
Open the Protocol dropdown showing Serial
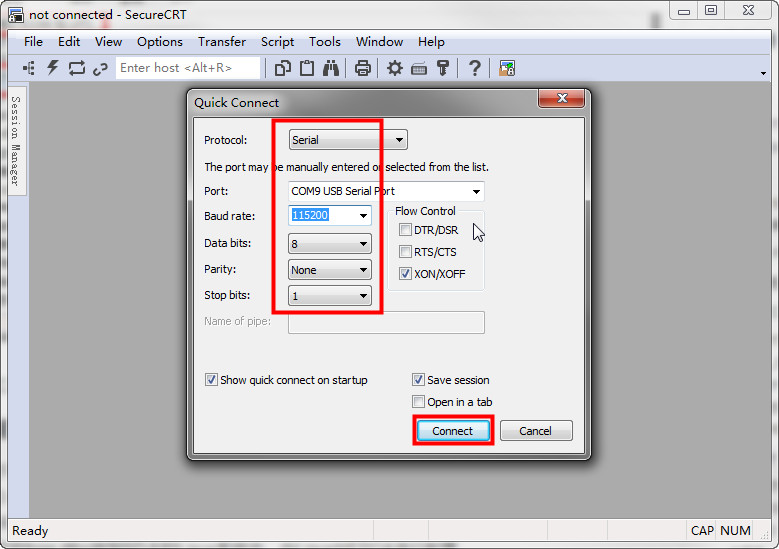pos(348,140)
